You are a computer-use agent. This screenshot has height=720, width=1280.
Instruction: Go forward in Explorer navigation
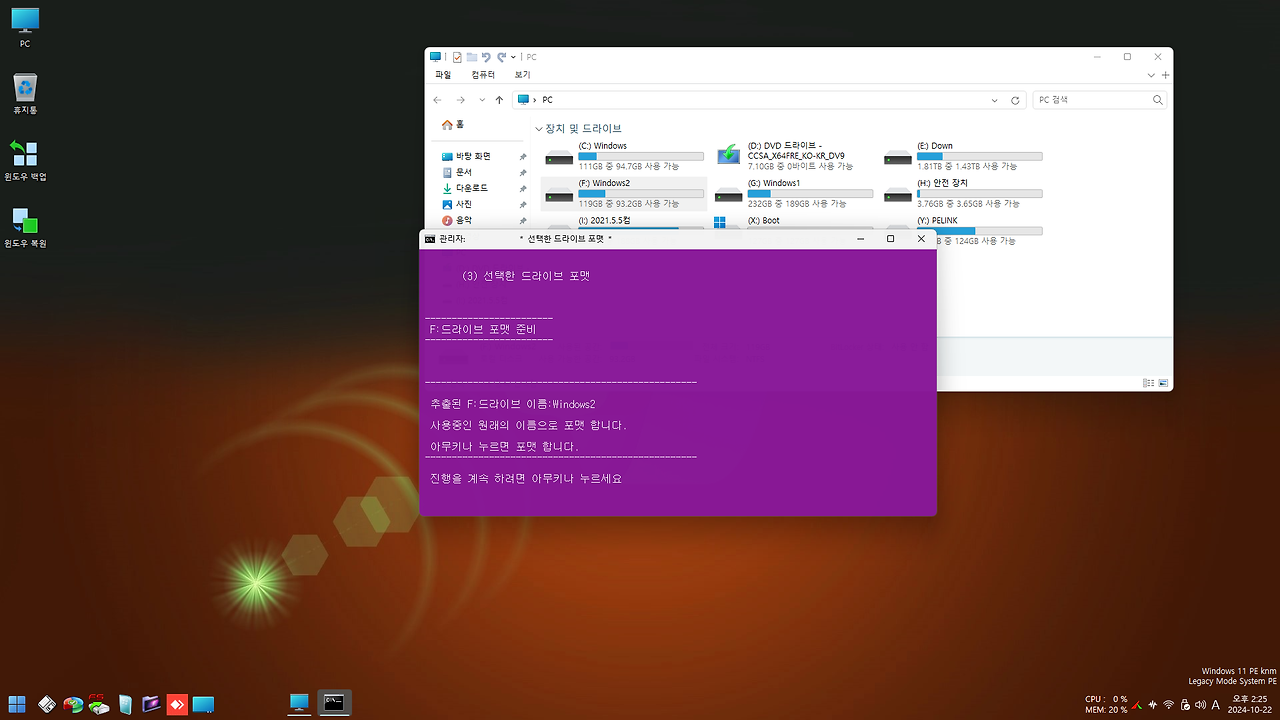(460, 100)
